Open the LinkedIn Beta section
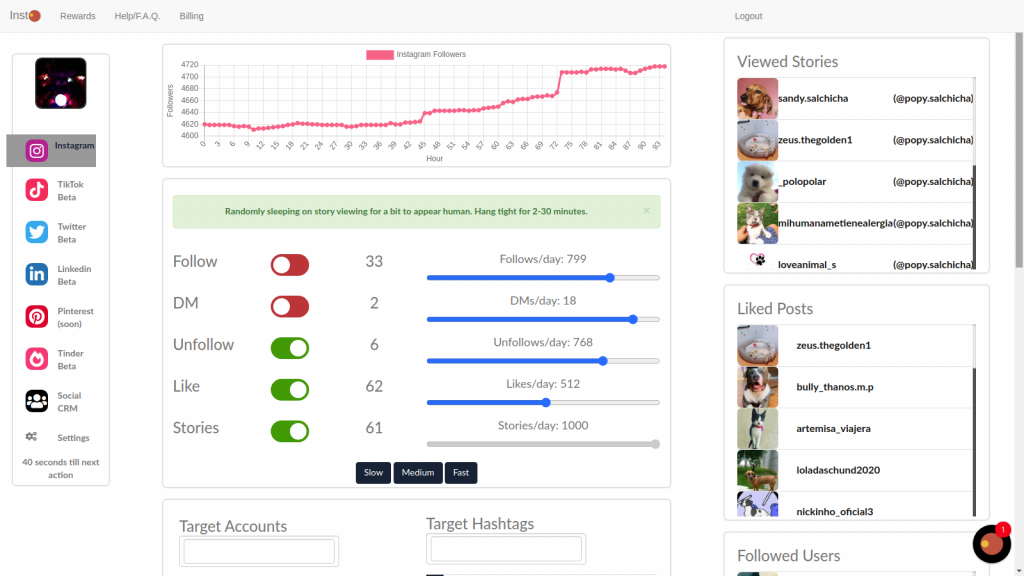1024x576 pixels. click(36, 275)
